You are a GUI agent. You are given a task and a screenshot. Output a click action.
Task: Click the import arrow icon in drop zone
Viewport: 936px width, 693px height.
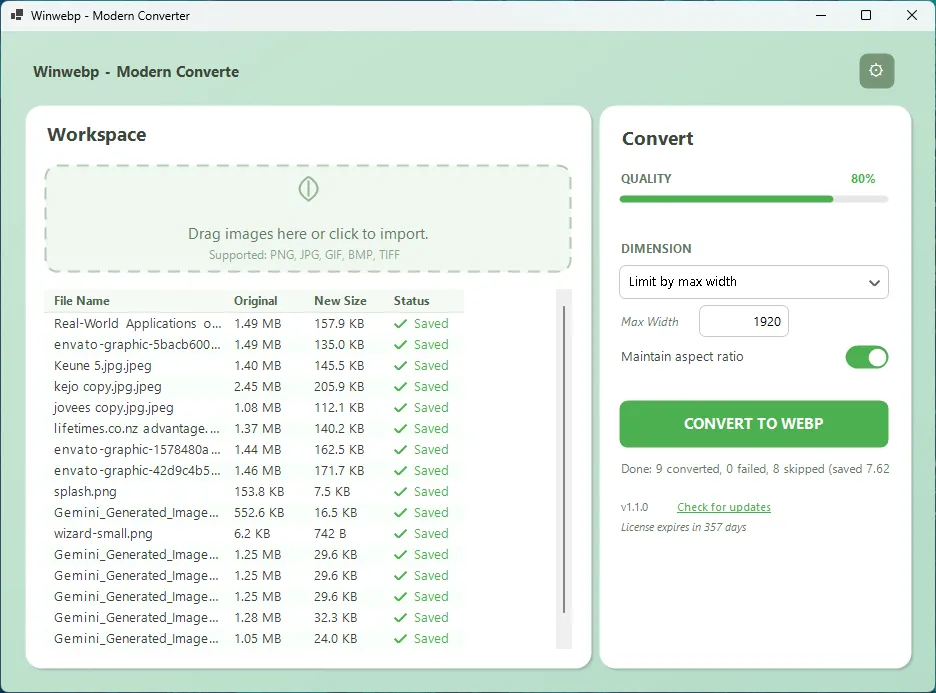308,188
